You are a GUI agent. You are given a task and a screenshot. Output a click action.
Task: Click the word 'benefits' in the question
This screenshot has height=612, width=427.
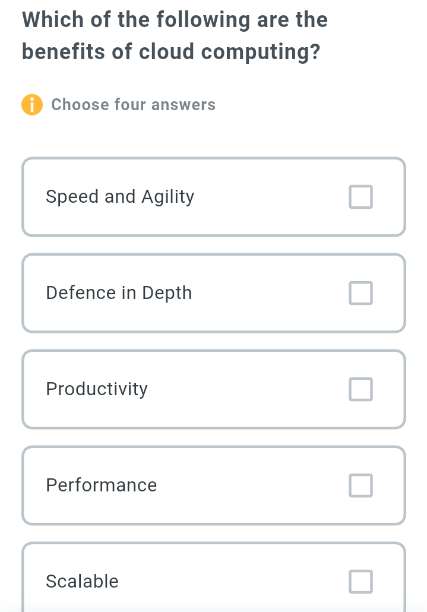pyautogui.click(x=63, y=52)
